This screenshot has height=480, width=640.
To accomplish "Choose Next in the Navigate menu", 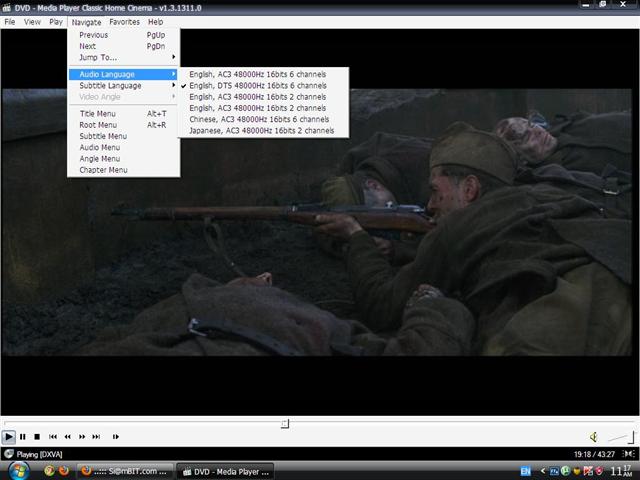I will (123, 46).
